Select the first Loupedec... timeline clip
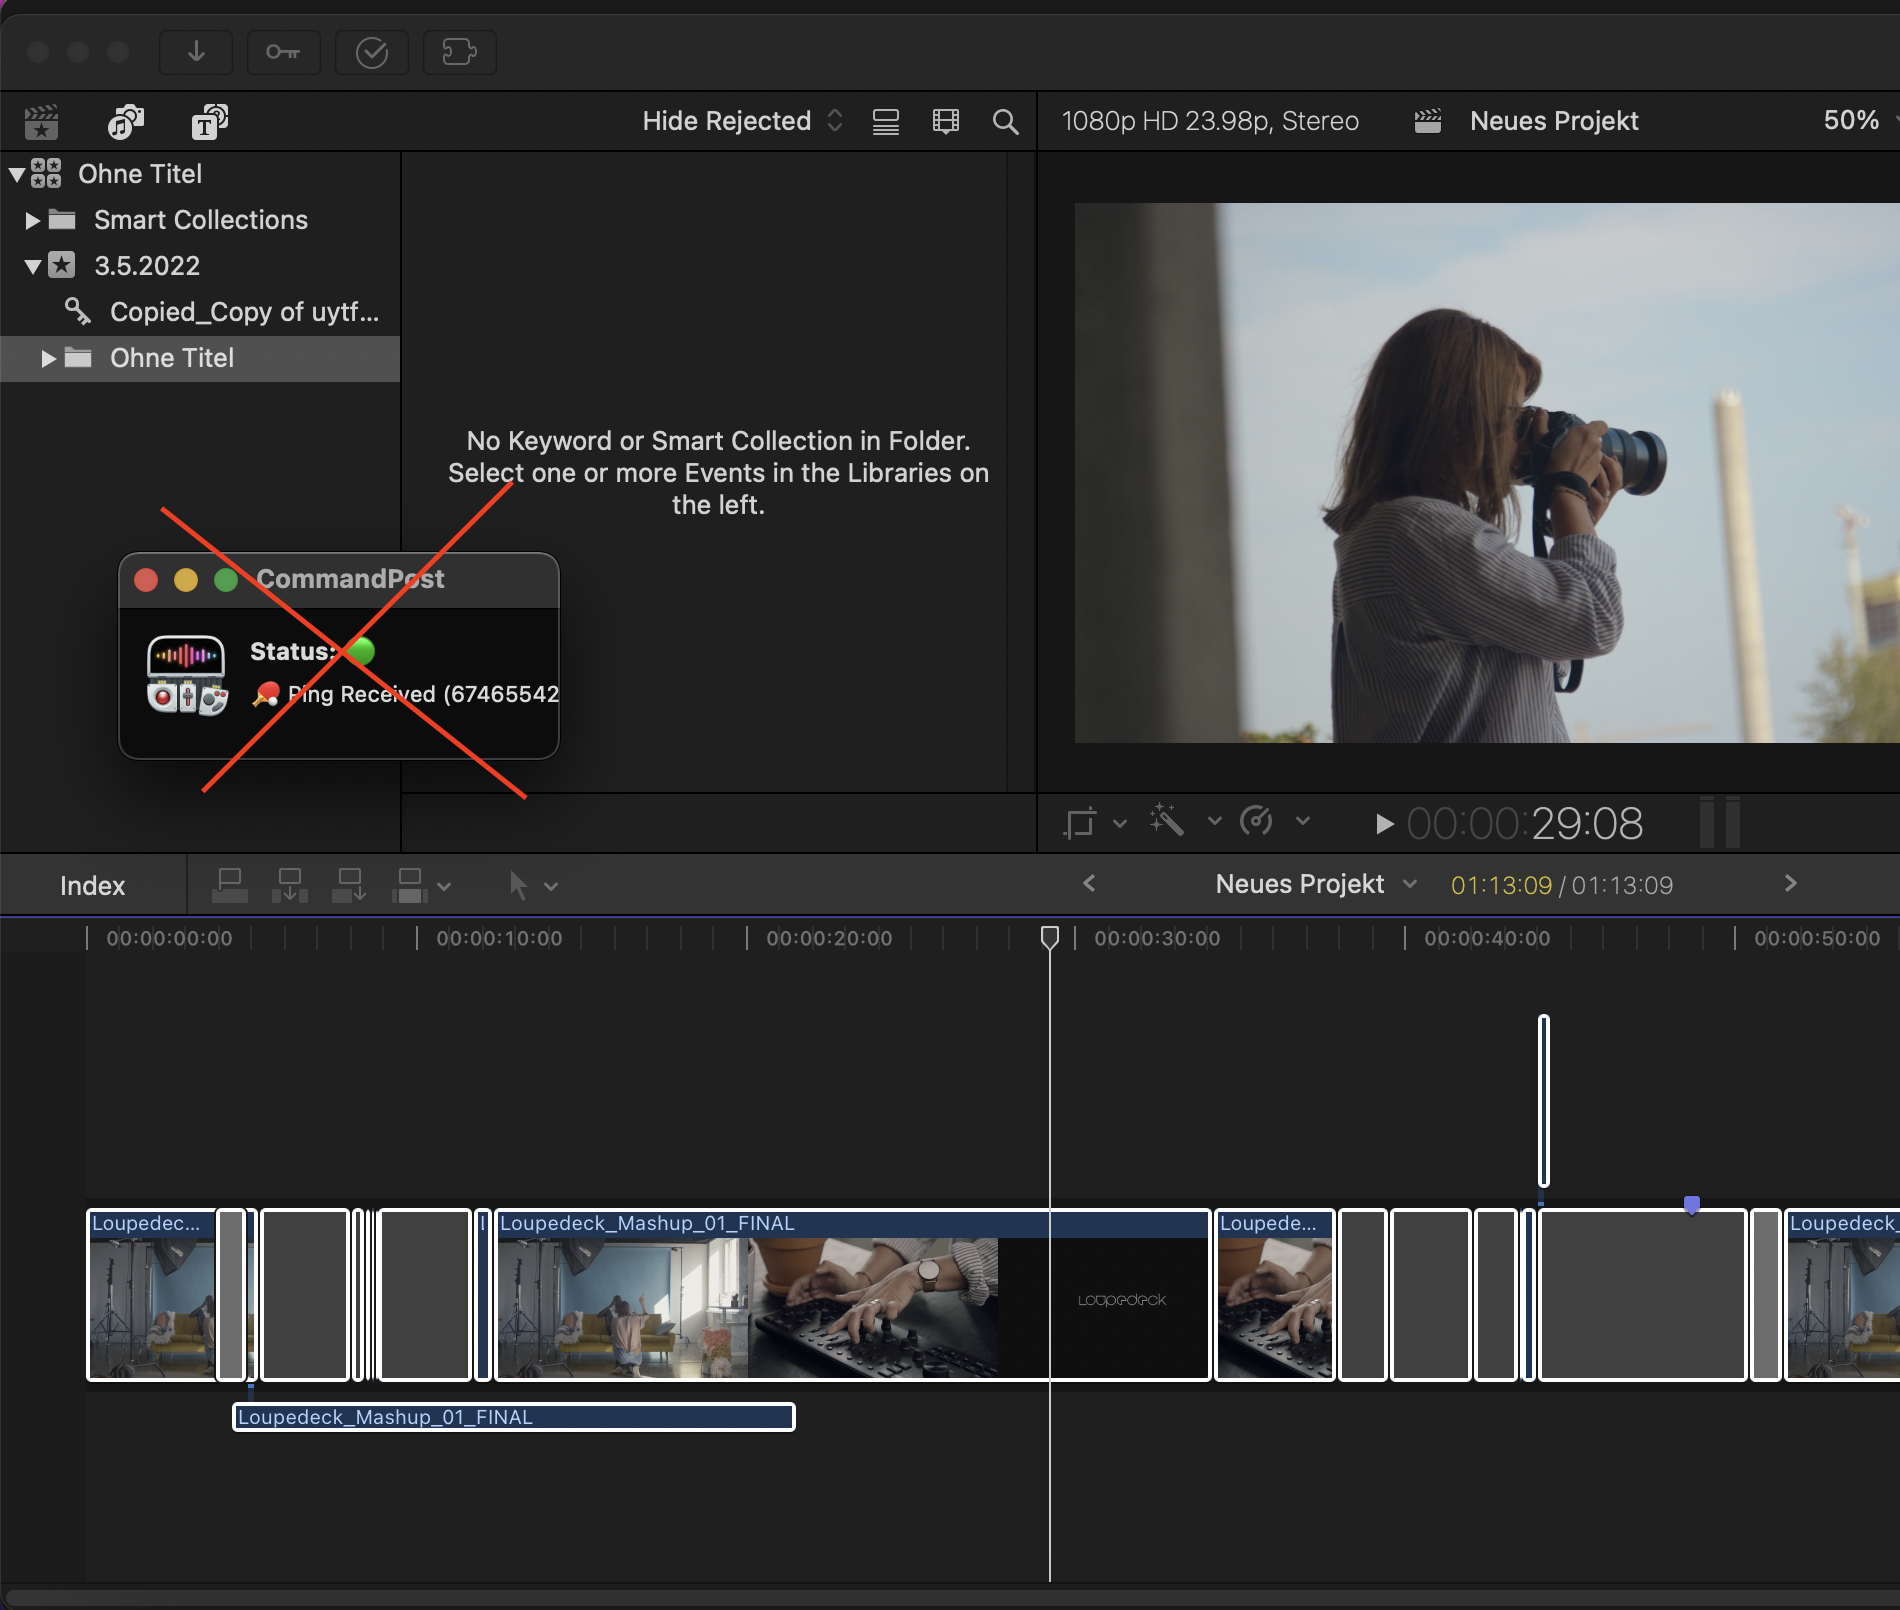 pyautogui.click(x=152, y=1295)
